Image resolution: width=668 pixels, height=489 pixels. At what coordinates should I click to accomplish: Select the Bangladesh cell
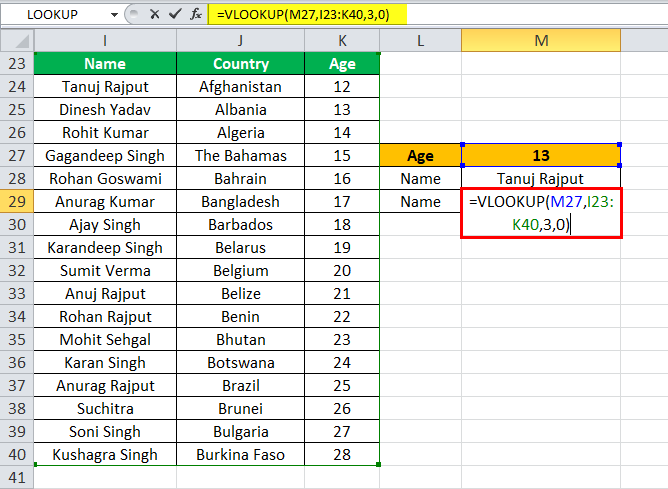pos(240,201)
